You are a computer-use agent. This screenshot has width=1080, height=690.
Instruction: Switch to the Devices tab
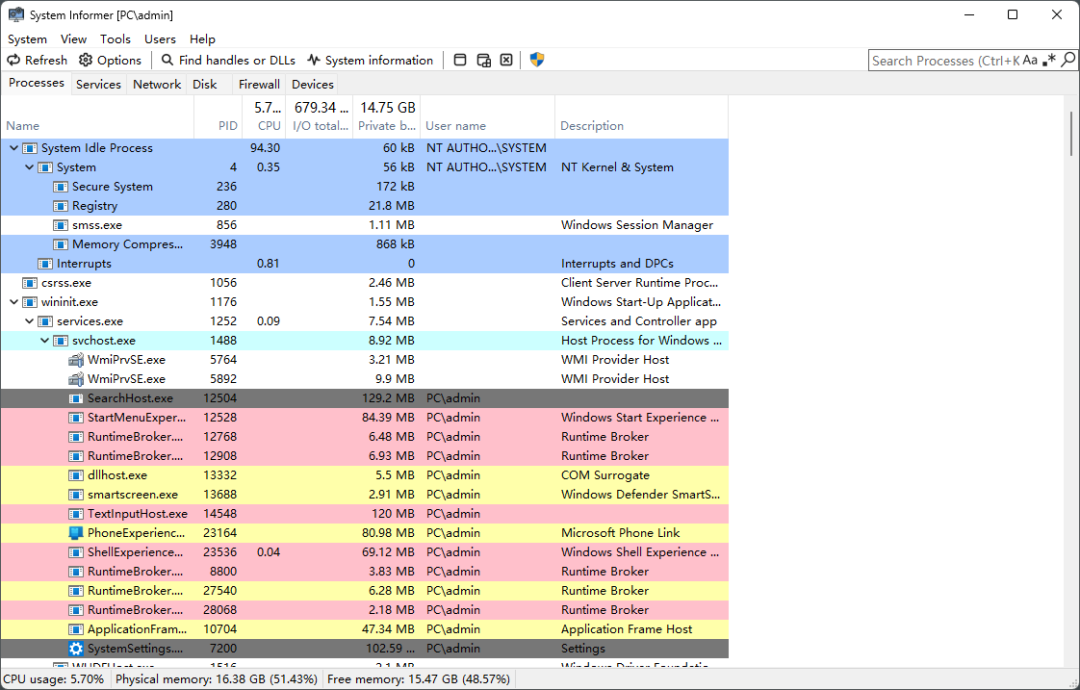pyautogui.click(x=313, y=84)
